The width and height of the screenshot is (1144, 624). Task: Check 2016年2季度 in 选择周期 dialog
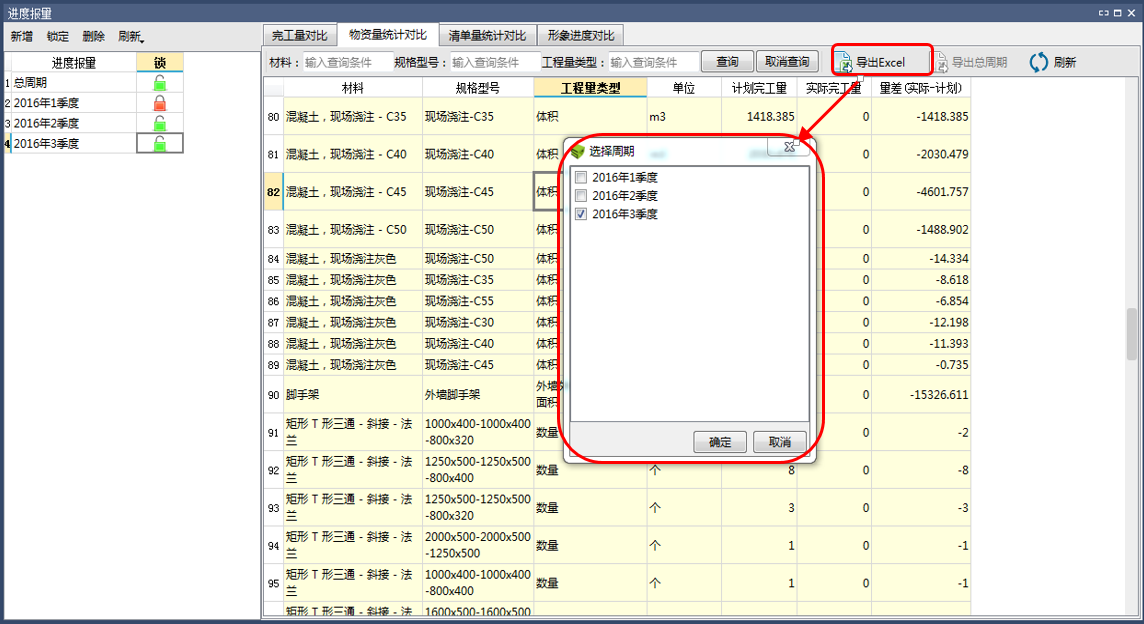pos(581,196)
